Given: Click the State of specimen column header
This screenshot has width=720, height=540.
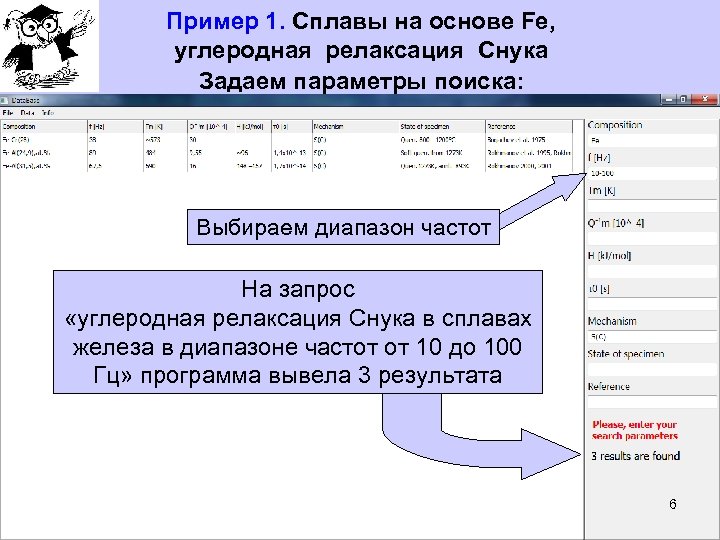Looking at the screenshot, I should click(442, 126).
